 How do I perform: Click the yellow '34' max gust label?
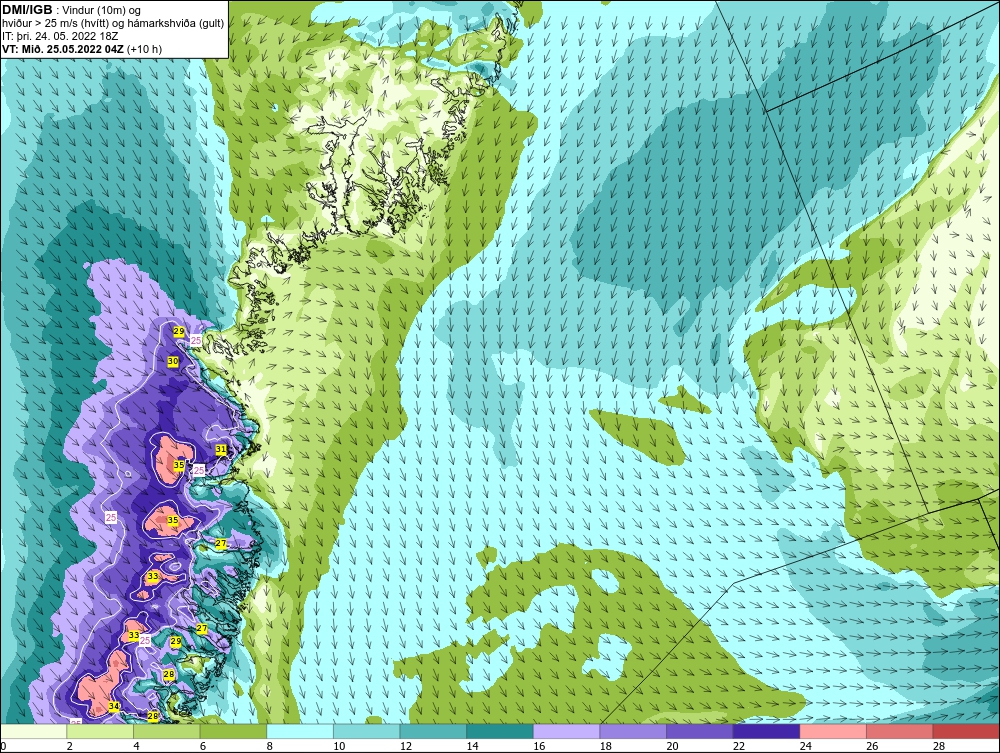(x=114, y=706)
